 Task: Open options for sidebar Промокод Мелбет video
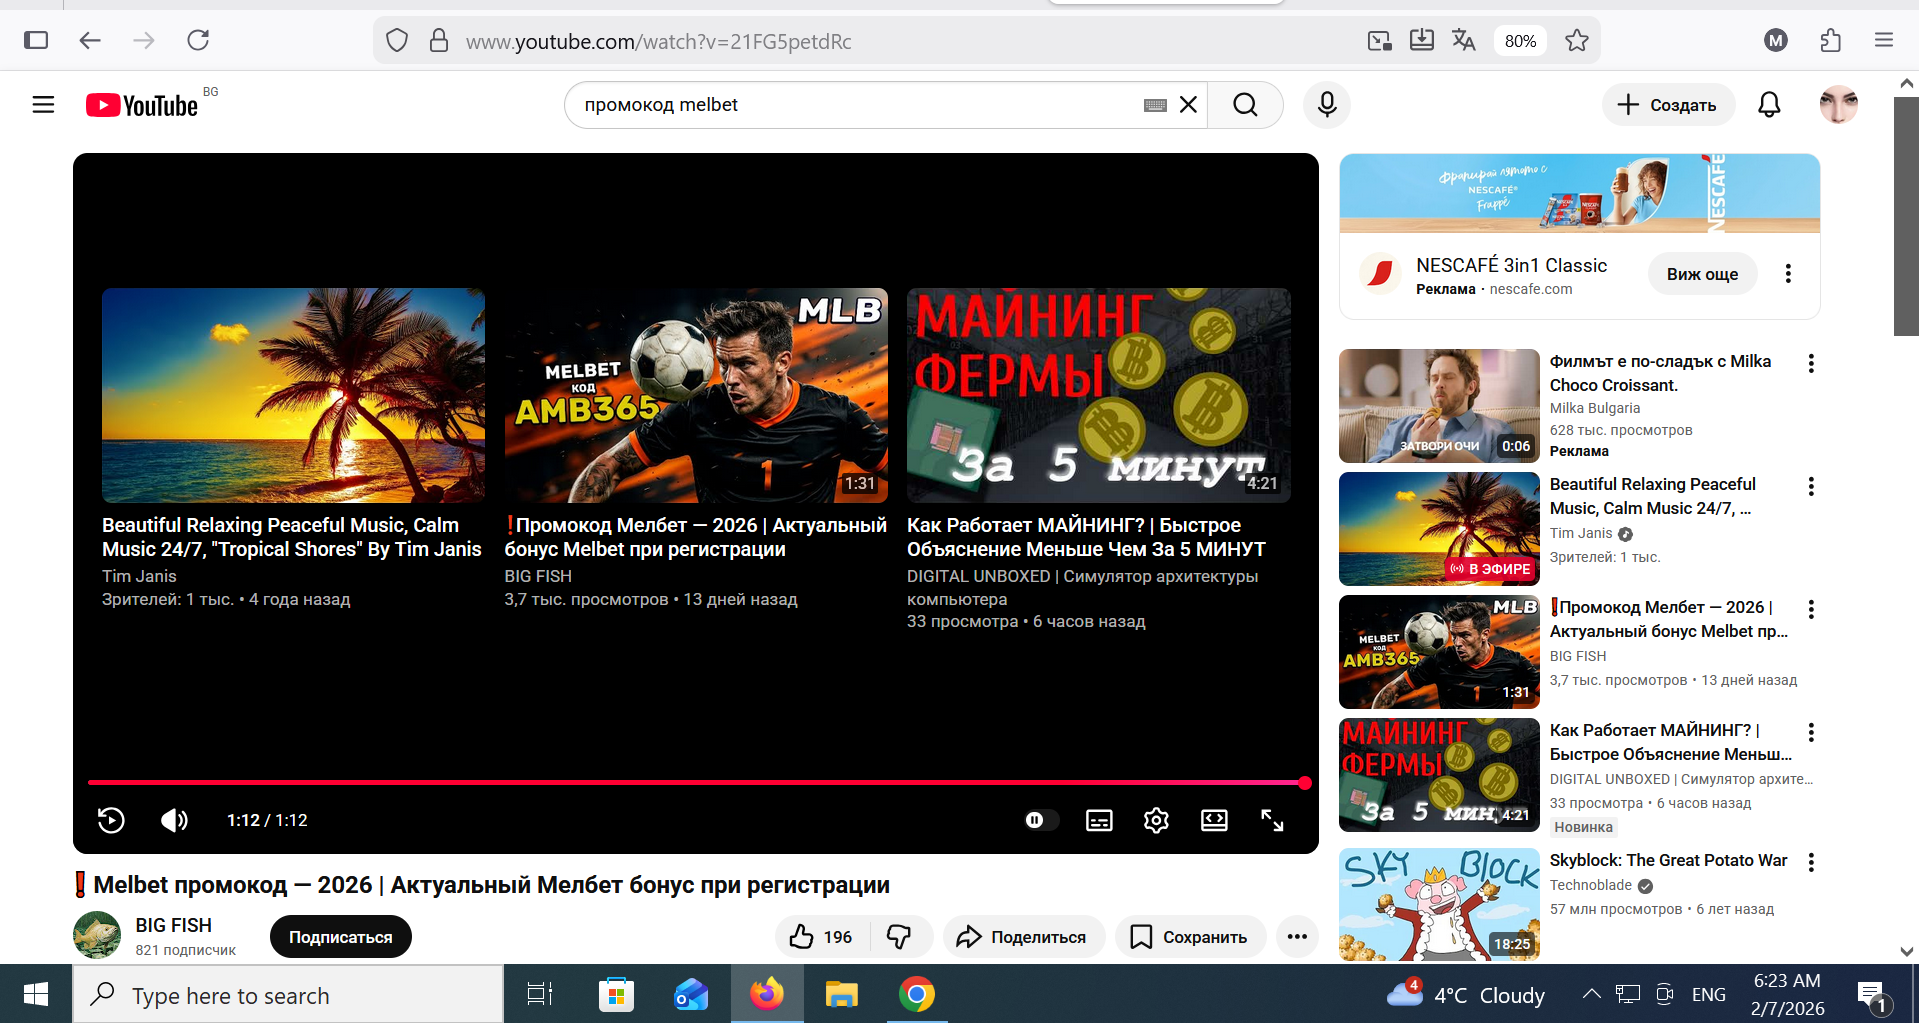pos(1811,609)
